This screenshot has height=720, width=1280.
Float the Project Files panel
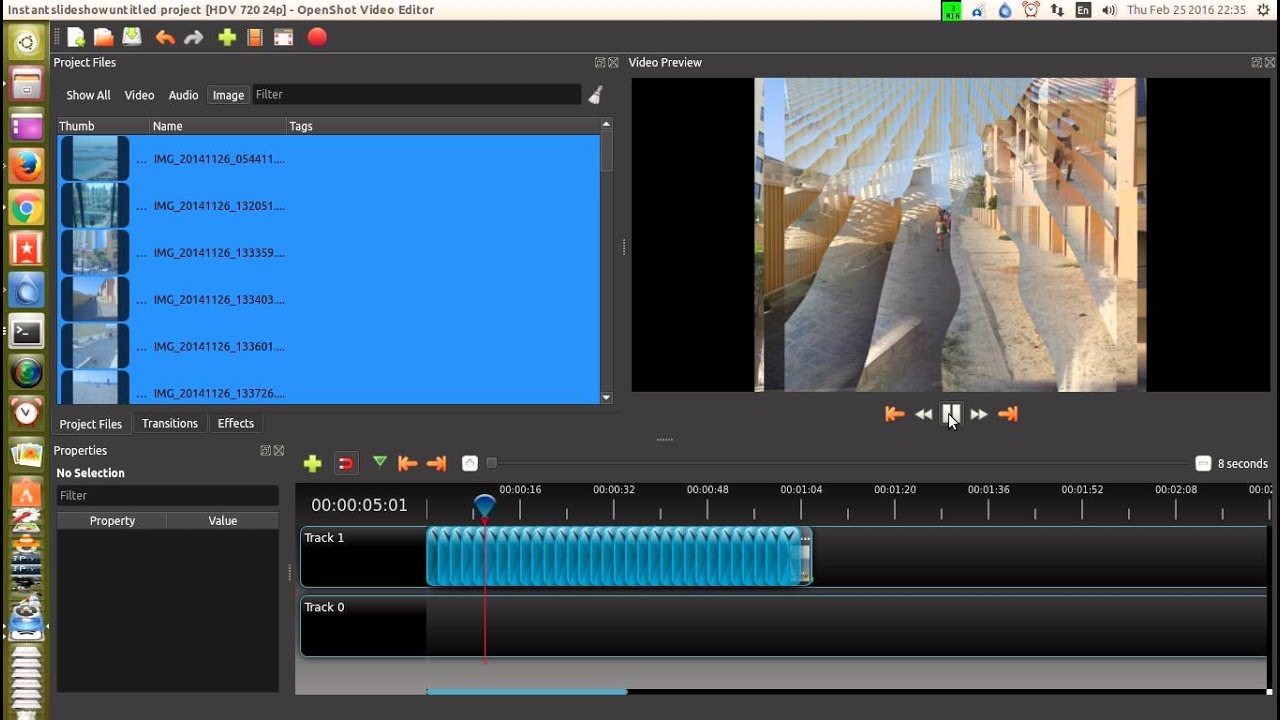[x=600, y=62]
